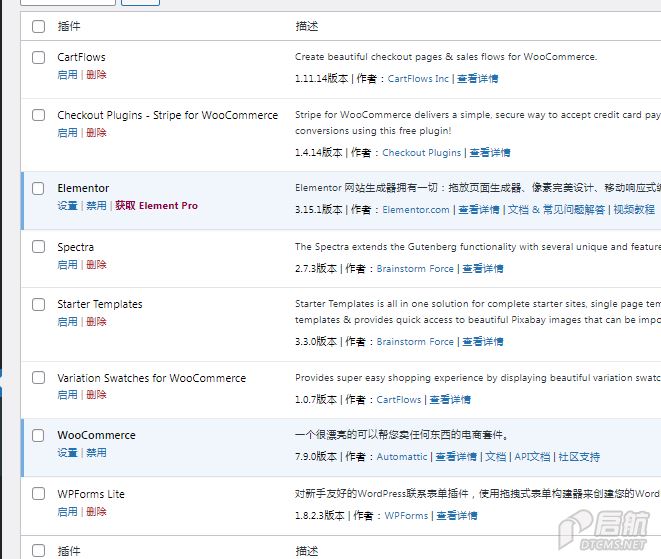This screenshot has width=661, height=559.
Task: Click the Elementor plugin name
Action: (83, 188)
